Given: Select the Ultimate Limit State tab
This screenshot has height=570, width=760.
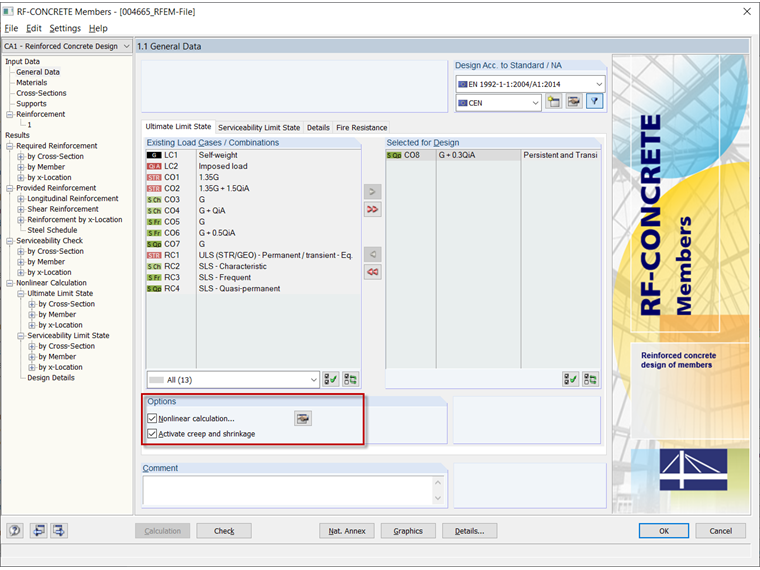Looking at the screenshot, I should pos(178,127).
